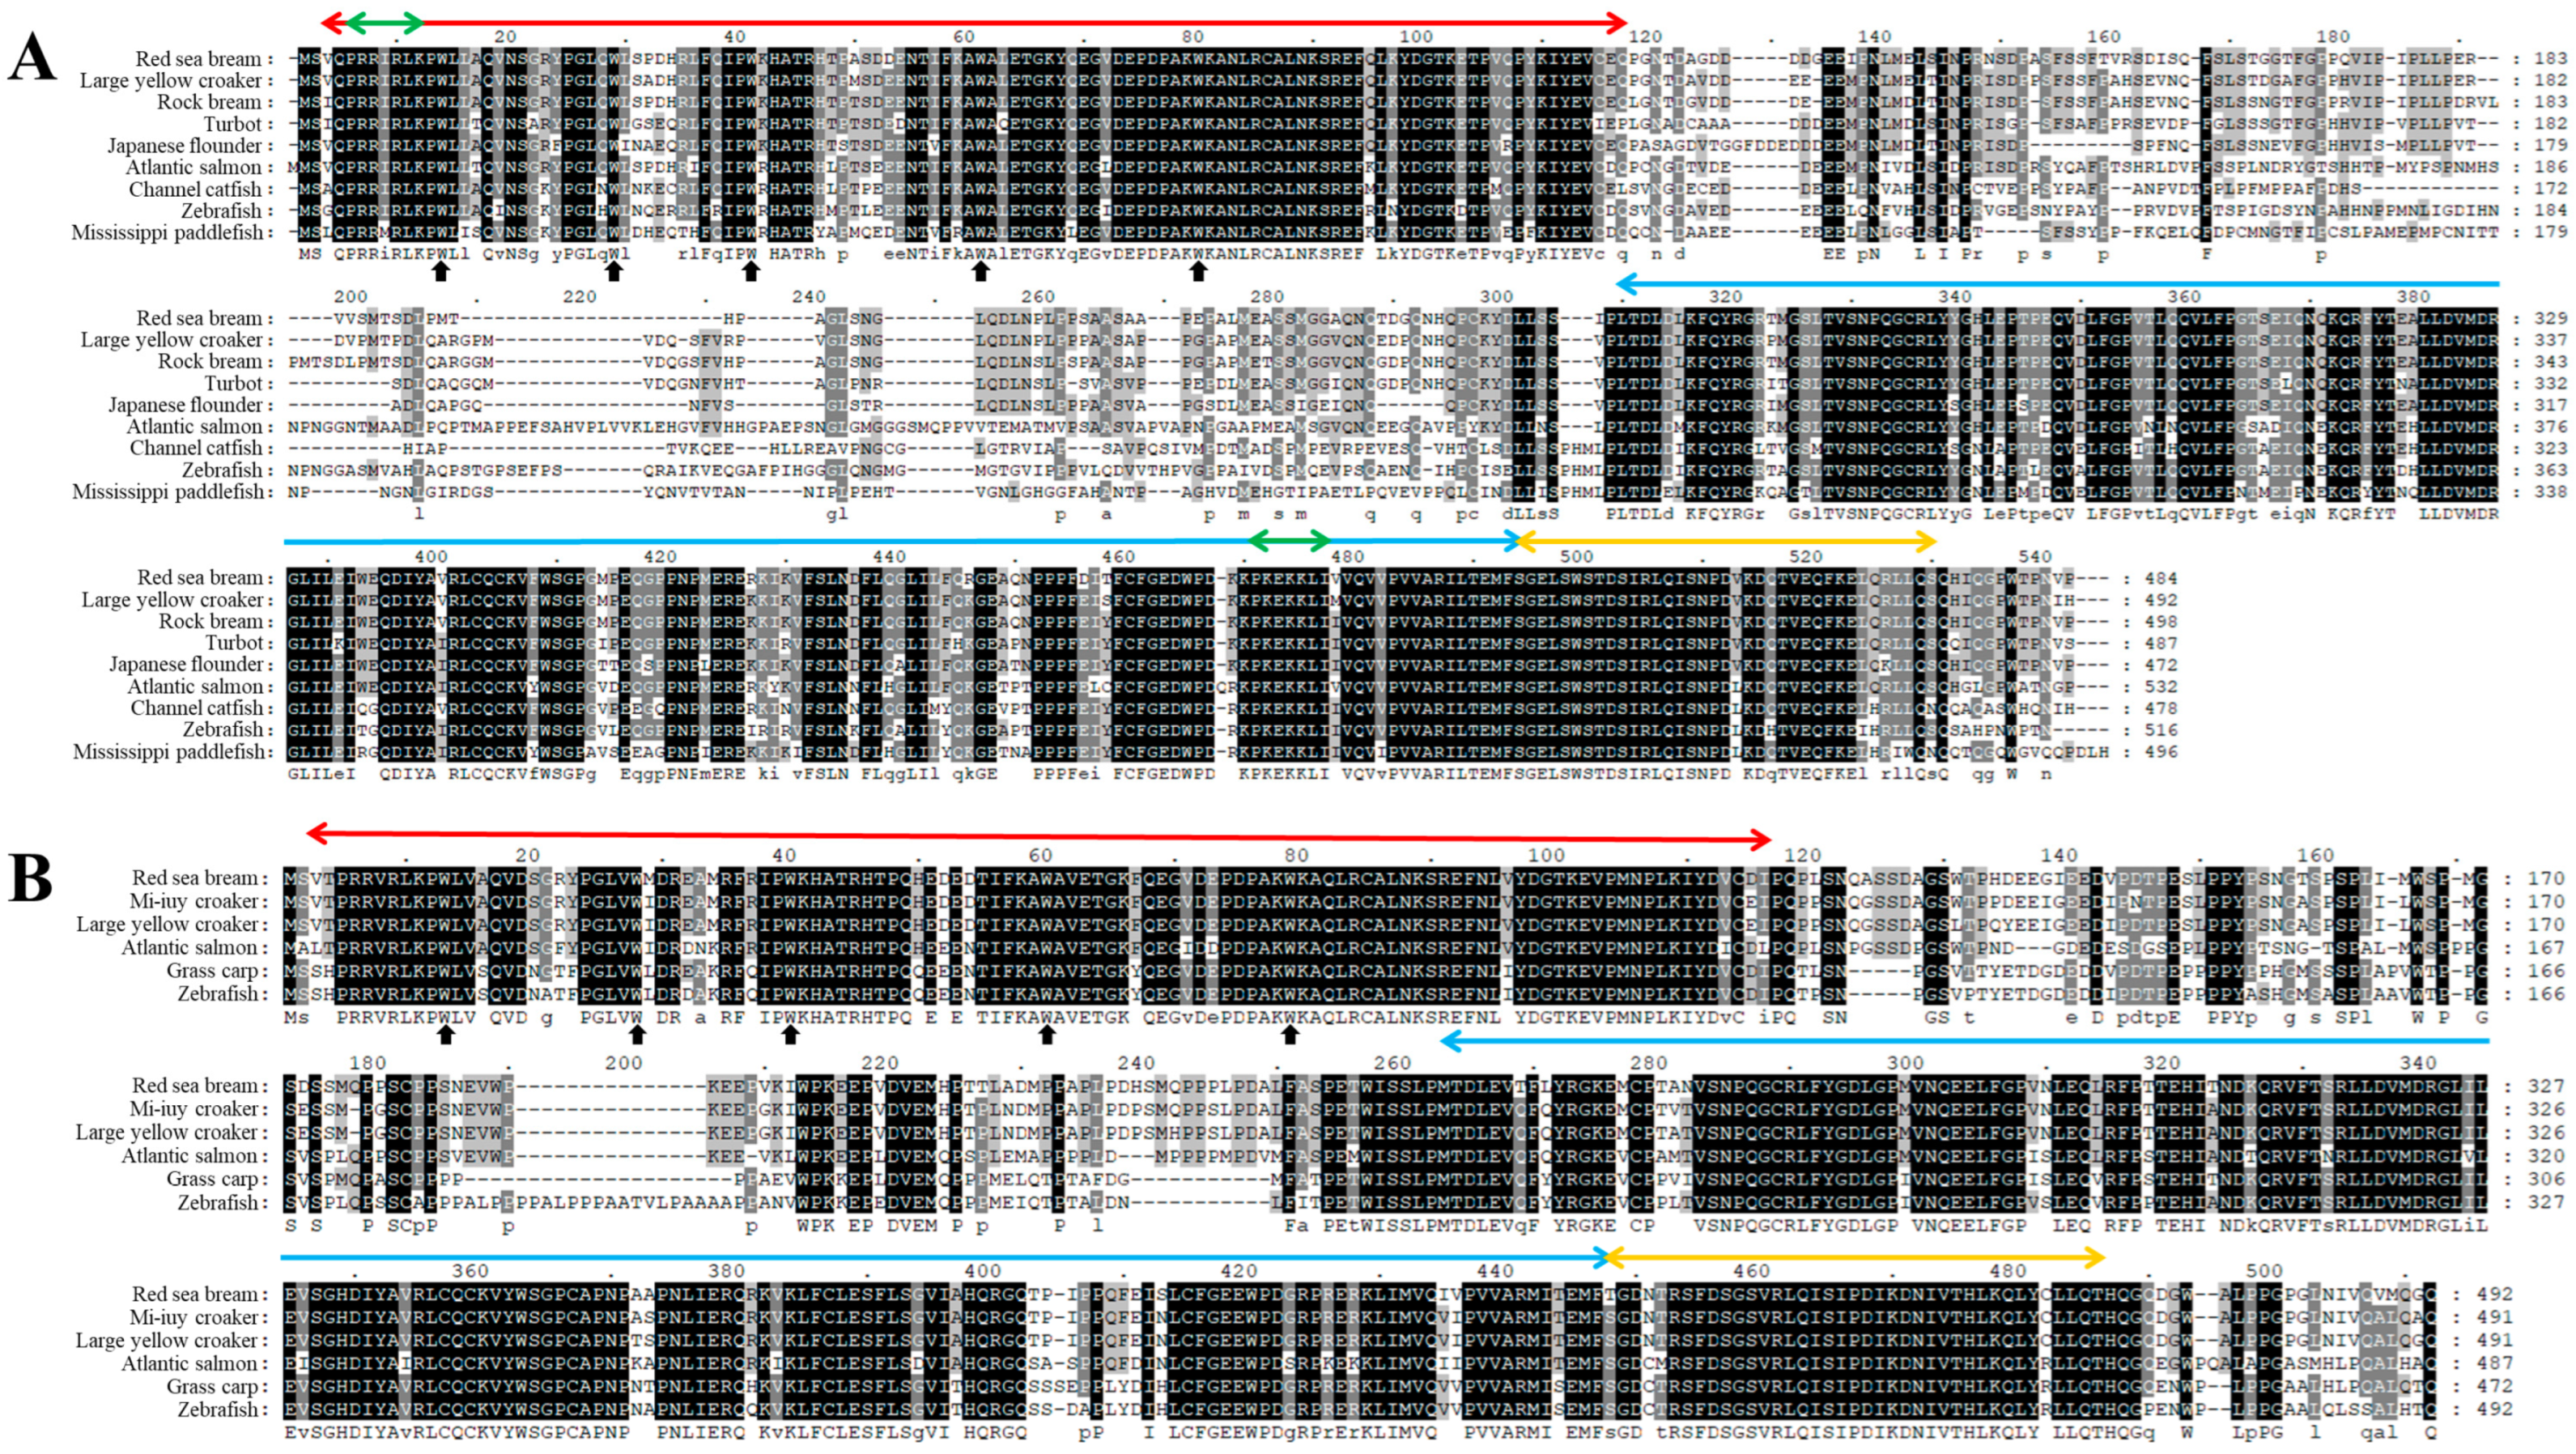Viewport: 2576px width, 1454px height.
Task: Select Grass carp label on row ending 306
Action: click(x=212, y=1180)
